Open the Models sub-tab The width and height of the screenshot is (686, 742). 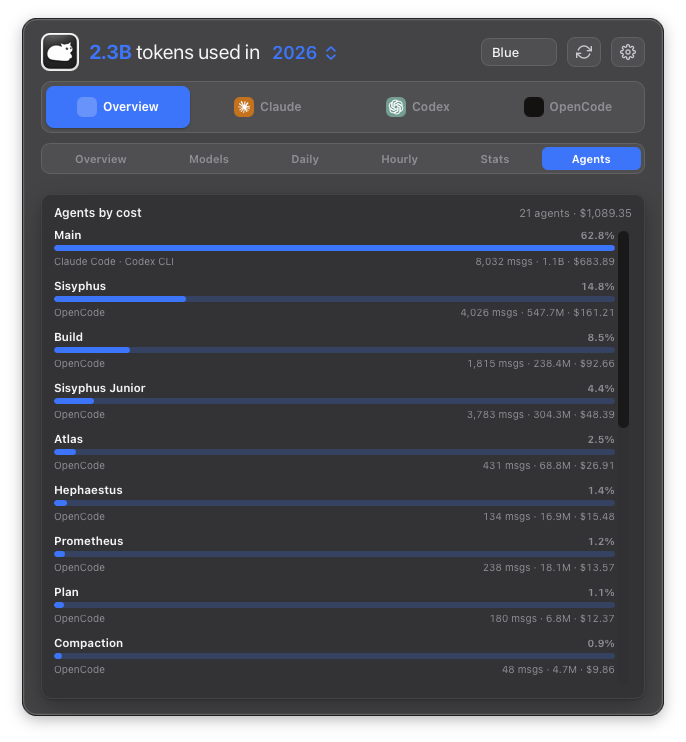tap(209, 159)
